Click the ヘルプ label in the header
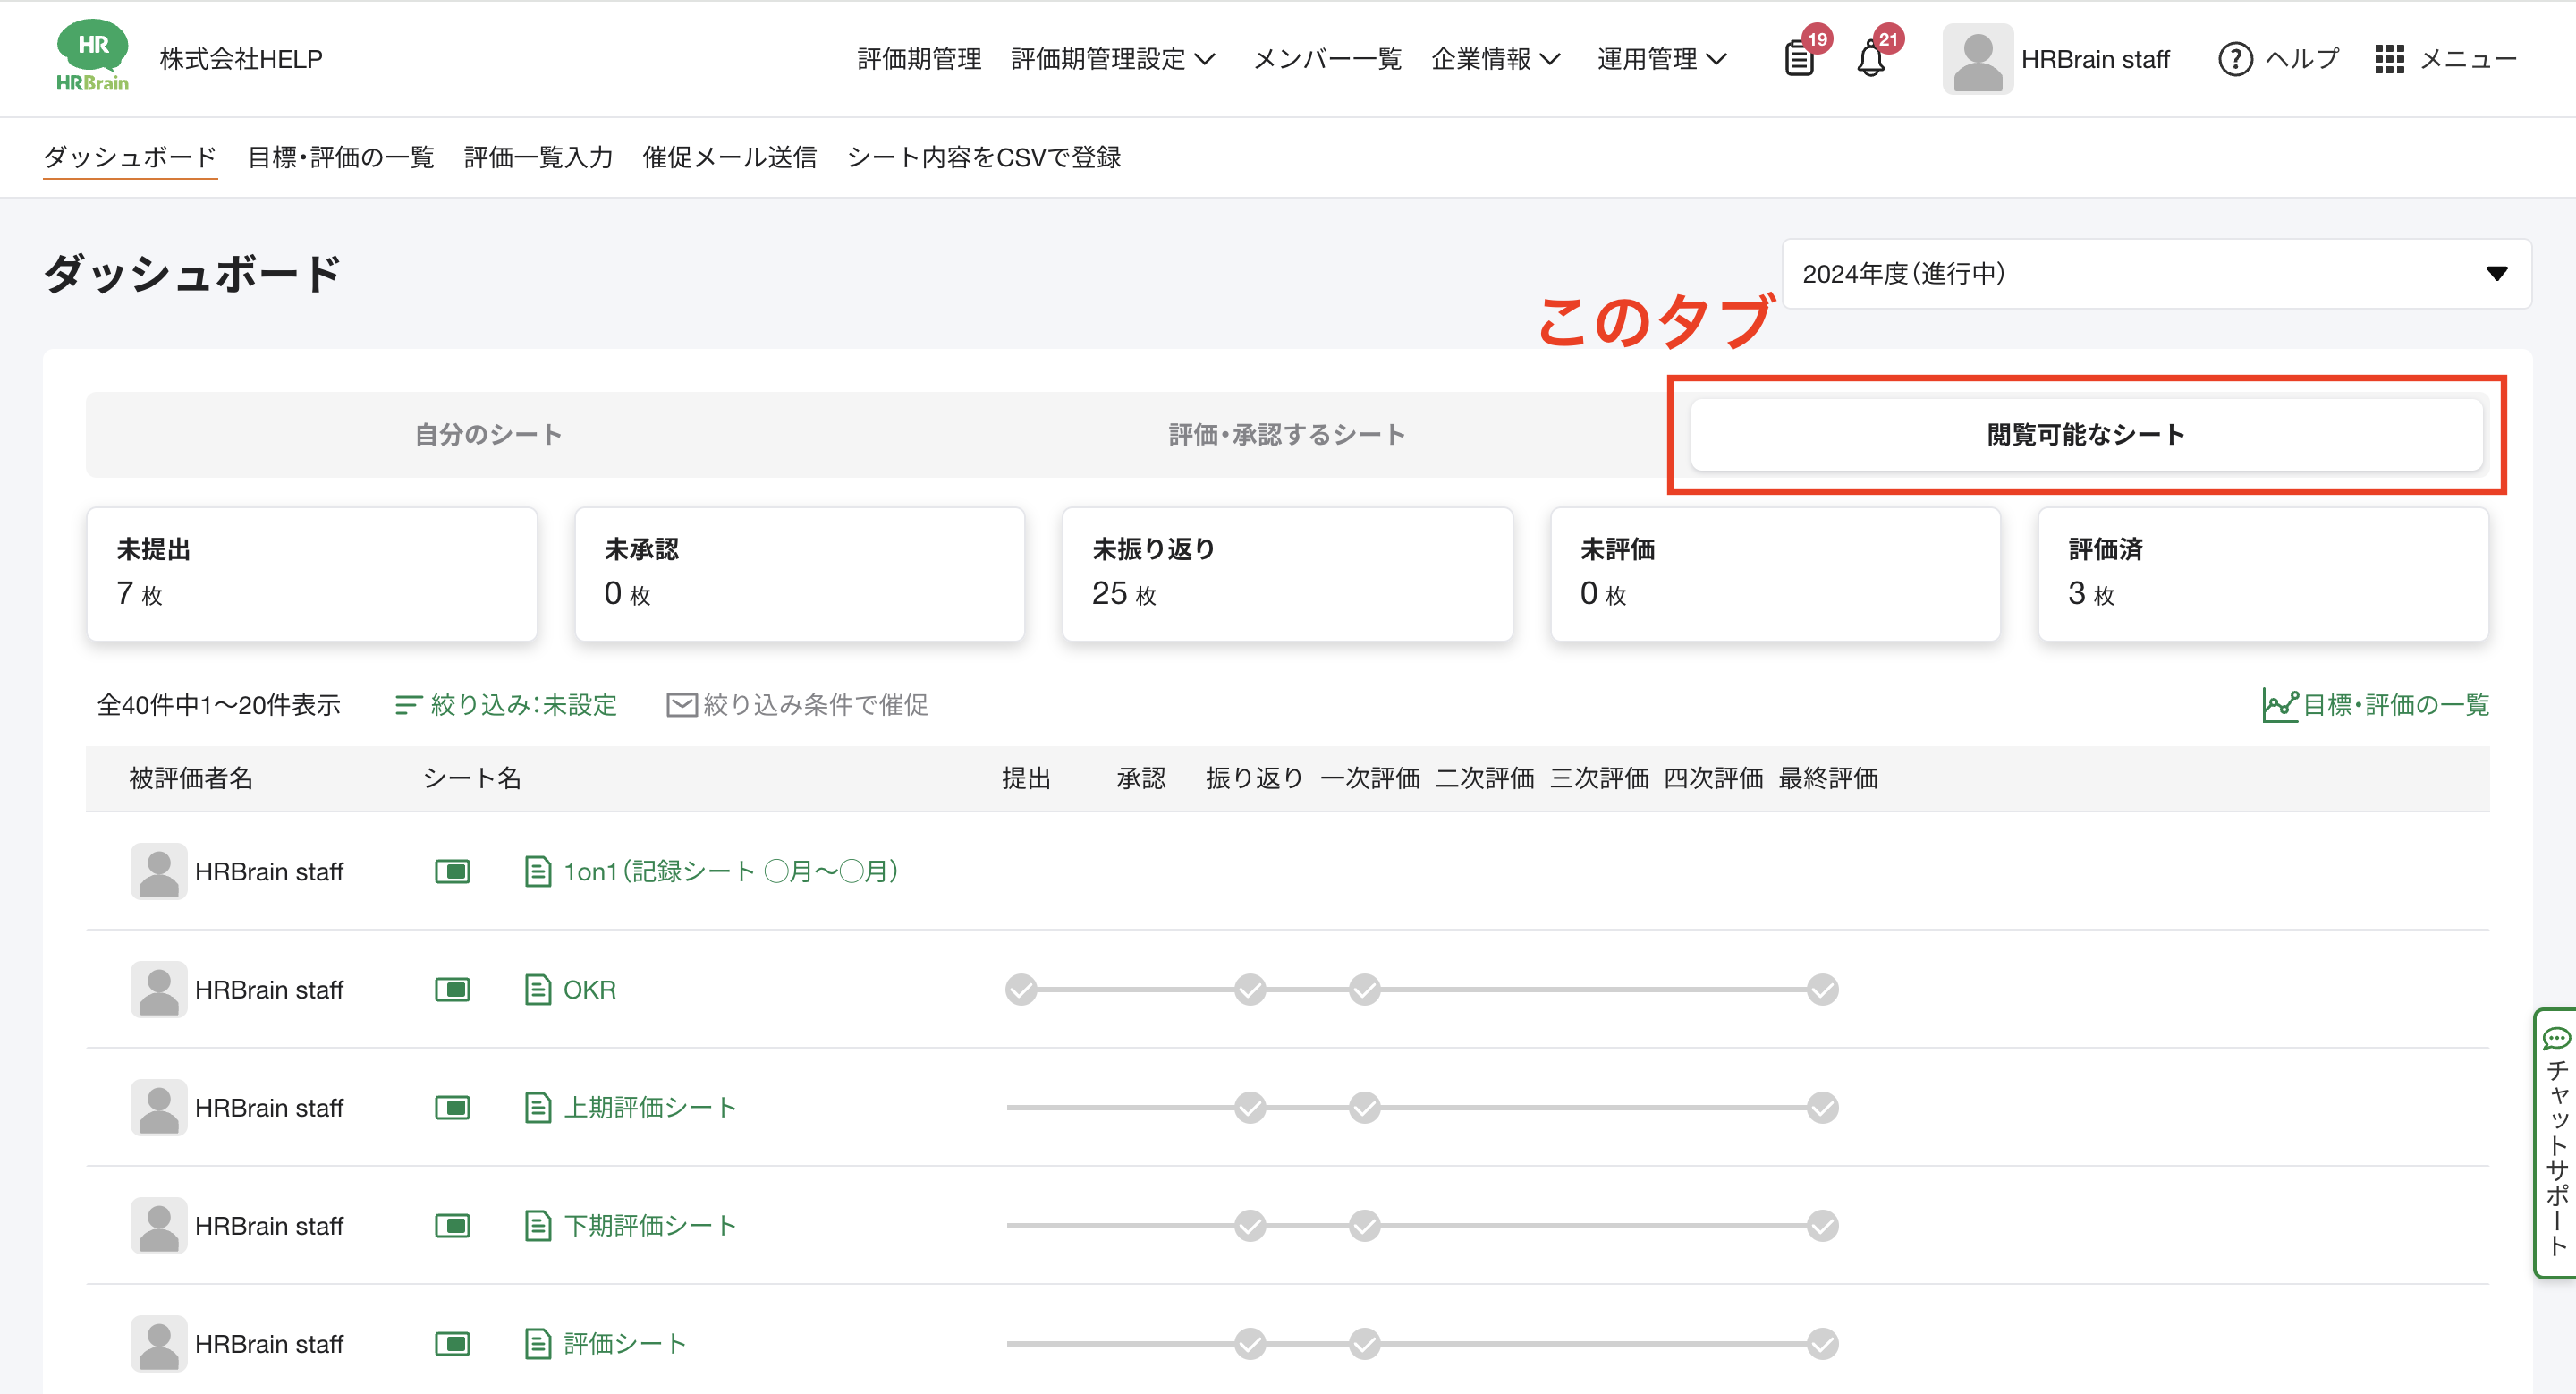This screenshot has width=2576, height=1394. 2302,59
